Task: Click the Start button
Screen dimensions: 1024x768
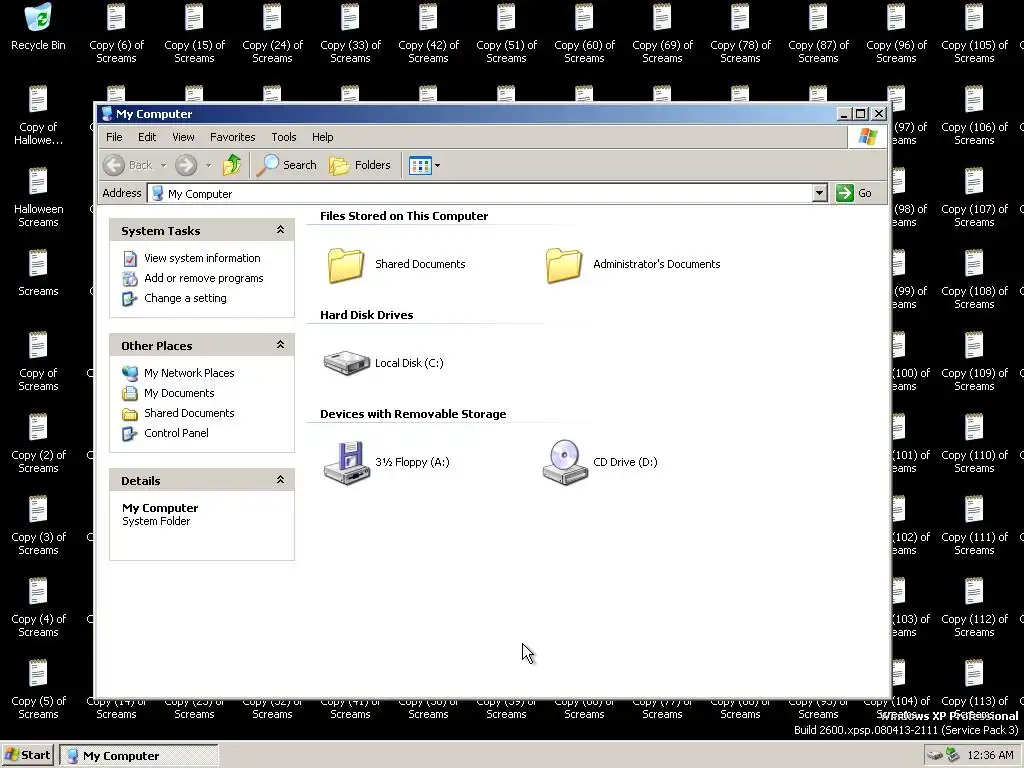Action: 27,756
